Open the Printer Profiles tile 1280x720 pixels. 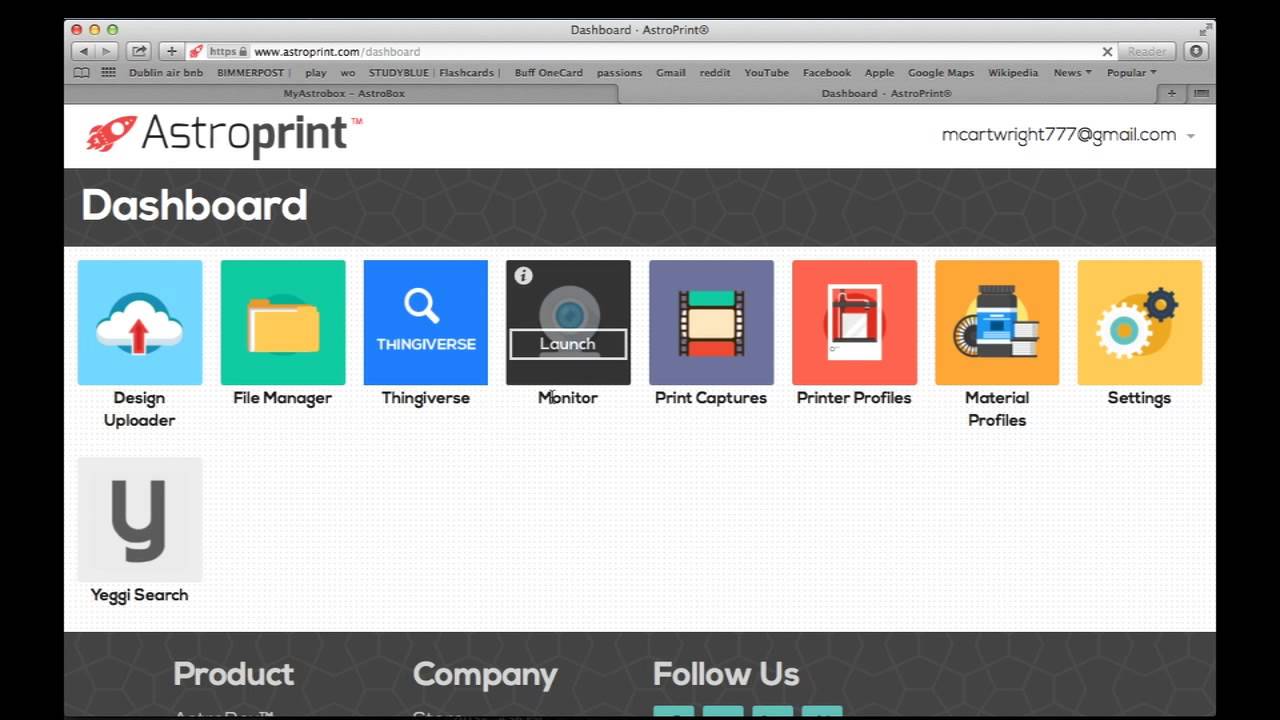pos(854,322)
